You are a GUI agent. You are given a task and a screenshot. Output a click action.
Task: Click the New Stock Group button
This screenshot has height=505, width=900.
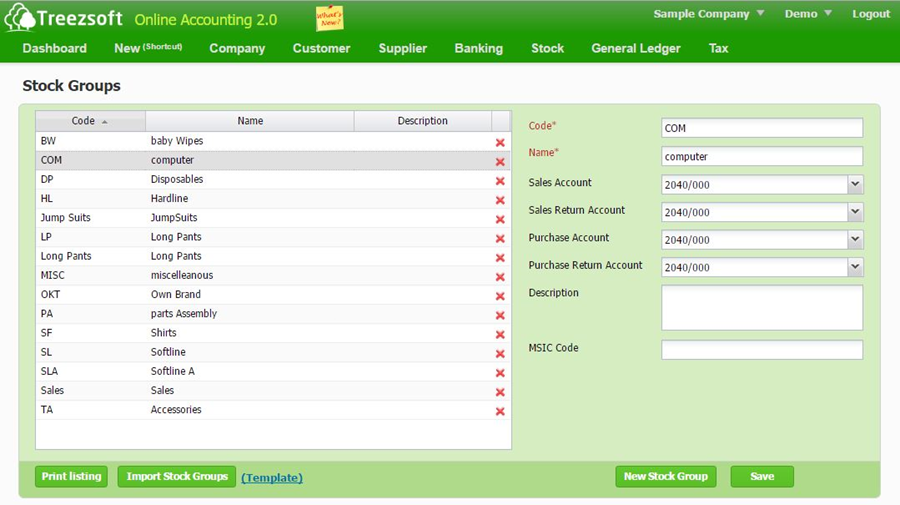[665, 477]
